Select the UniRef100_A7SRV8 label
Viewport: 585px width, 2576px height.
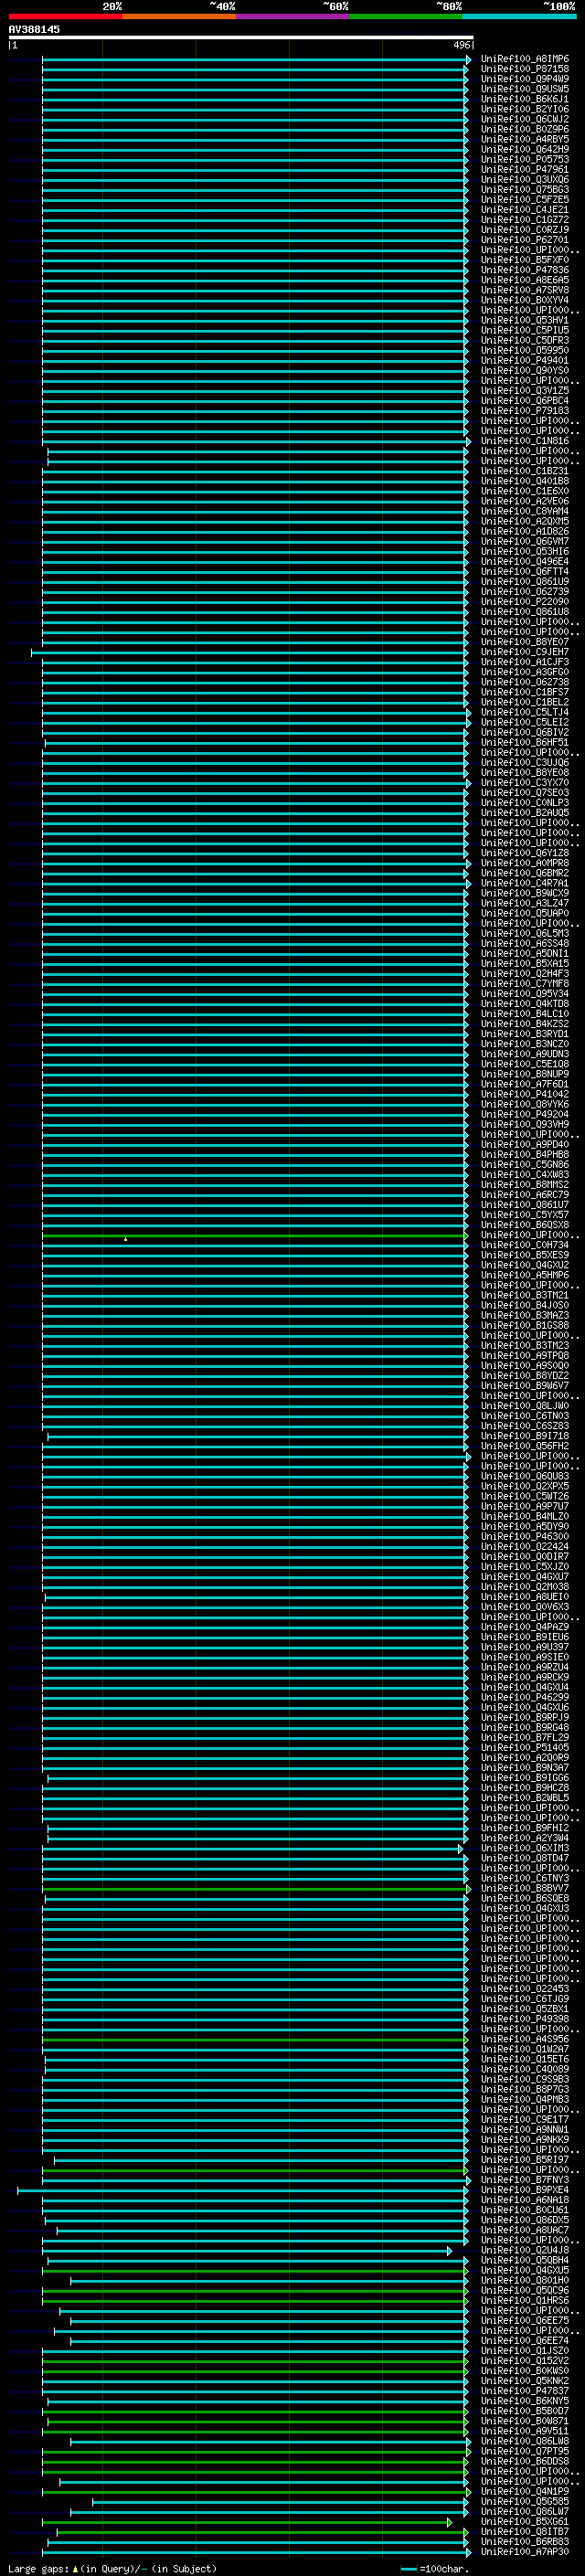[525, 290]
